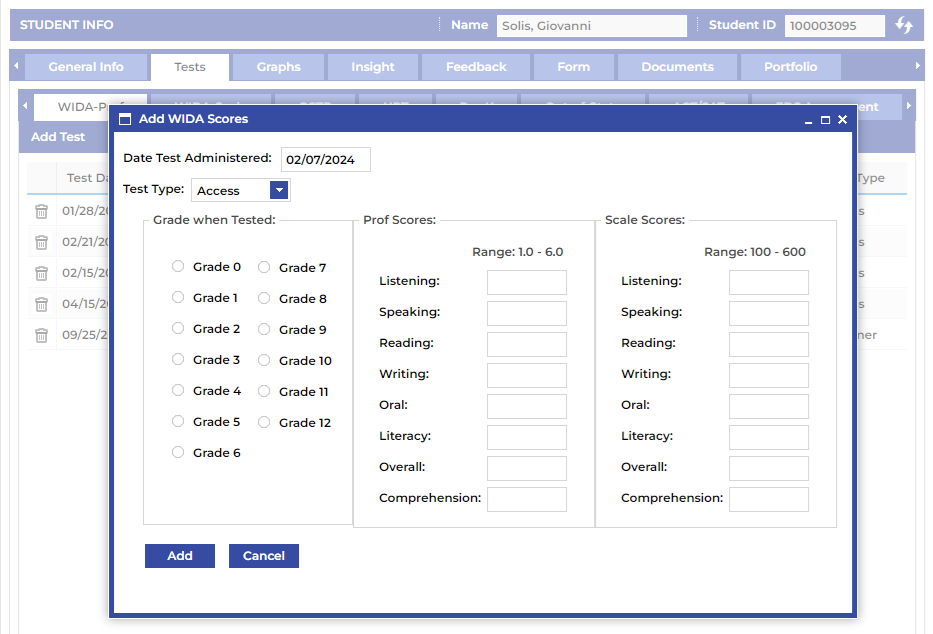Open the Insight tab
This screenshot has width=933, height=634.
tap(373, 67)
